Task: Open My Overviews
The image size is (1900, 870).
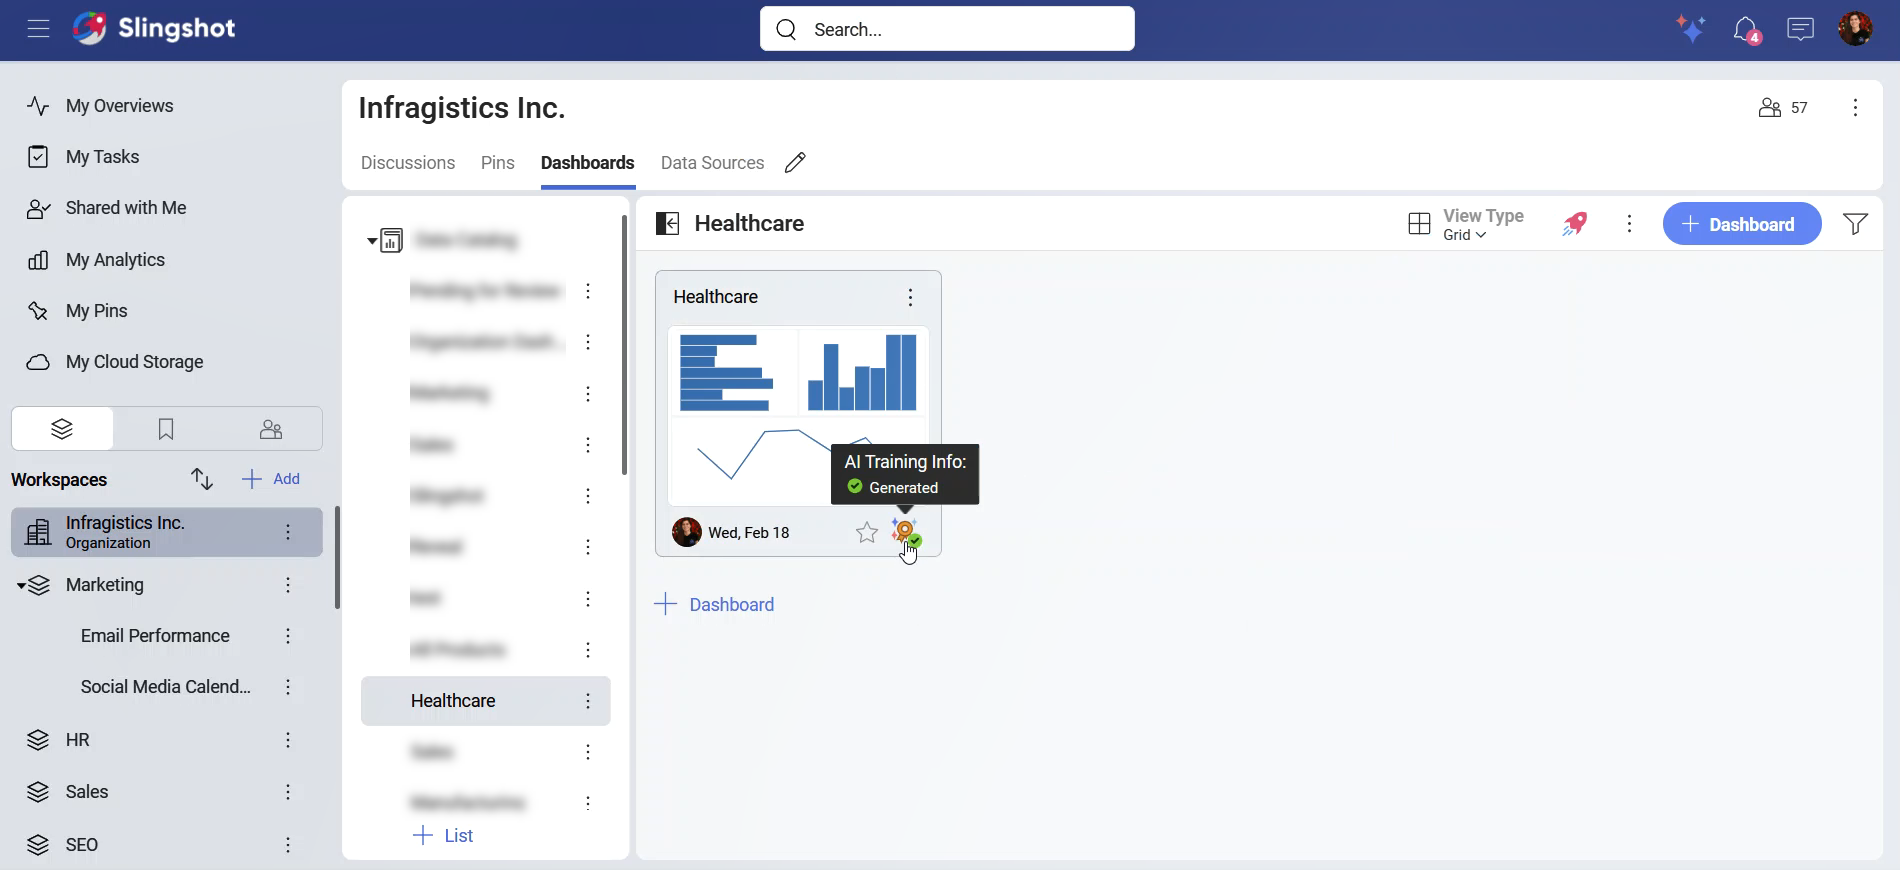Action: pos(119,106)
